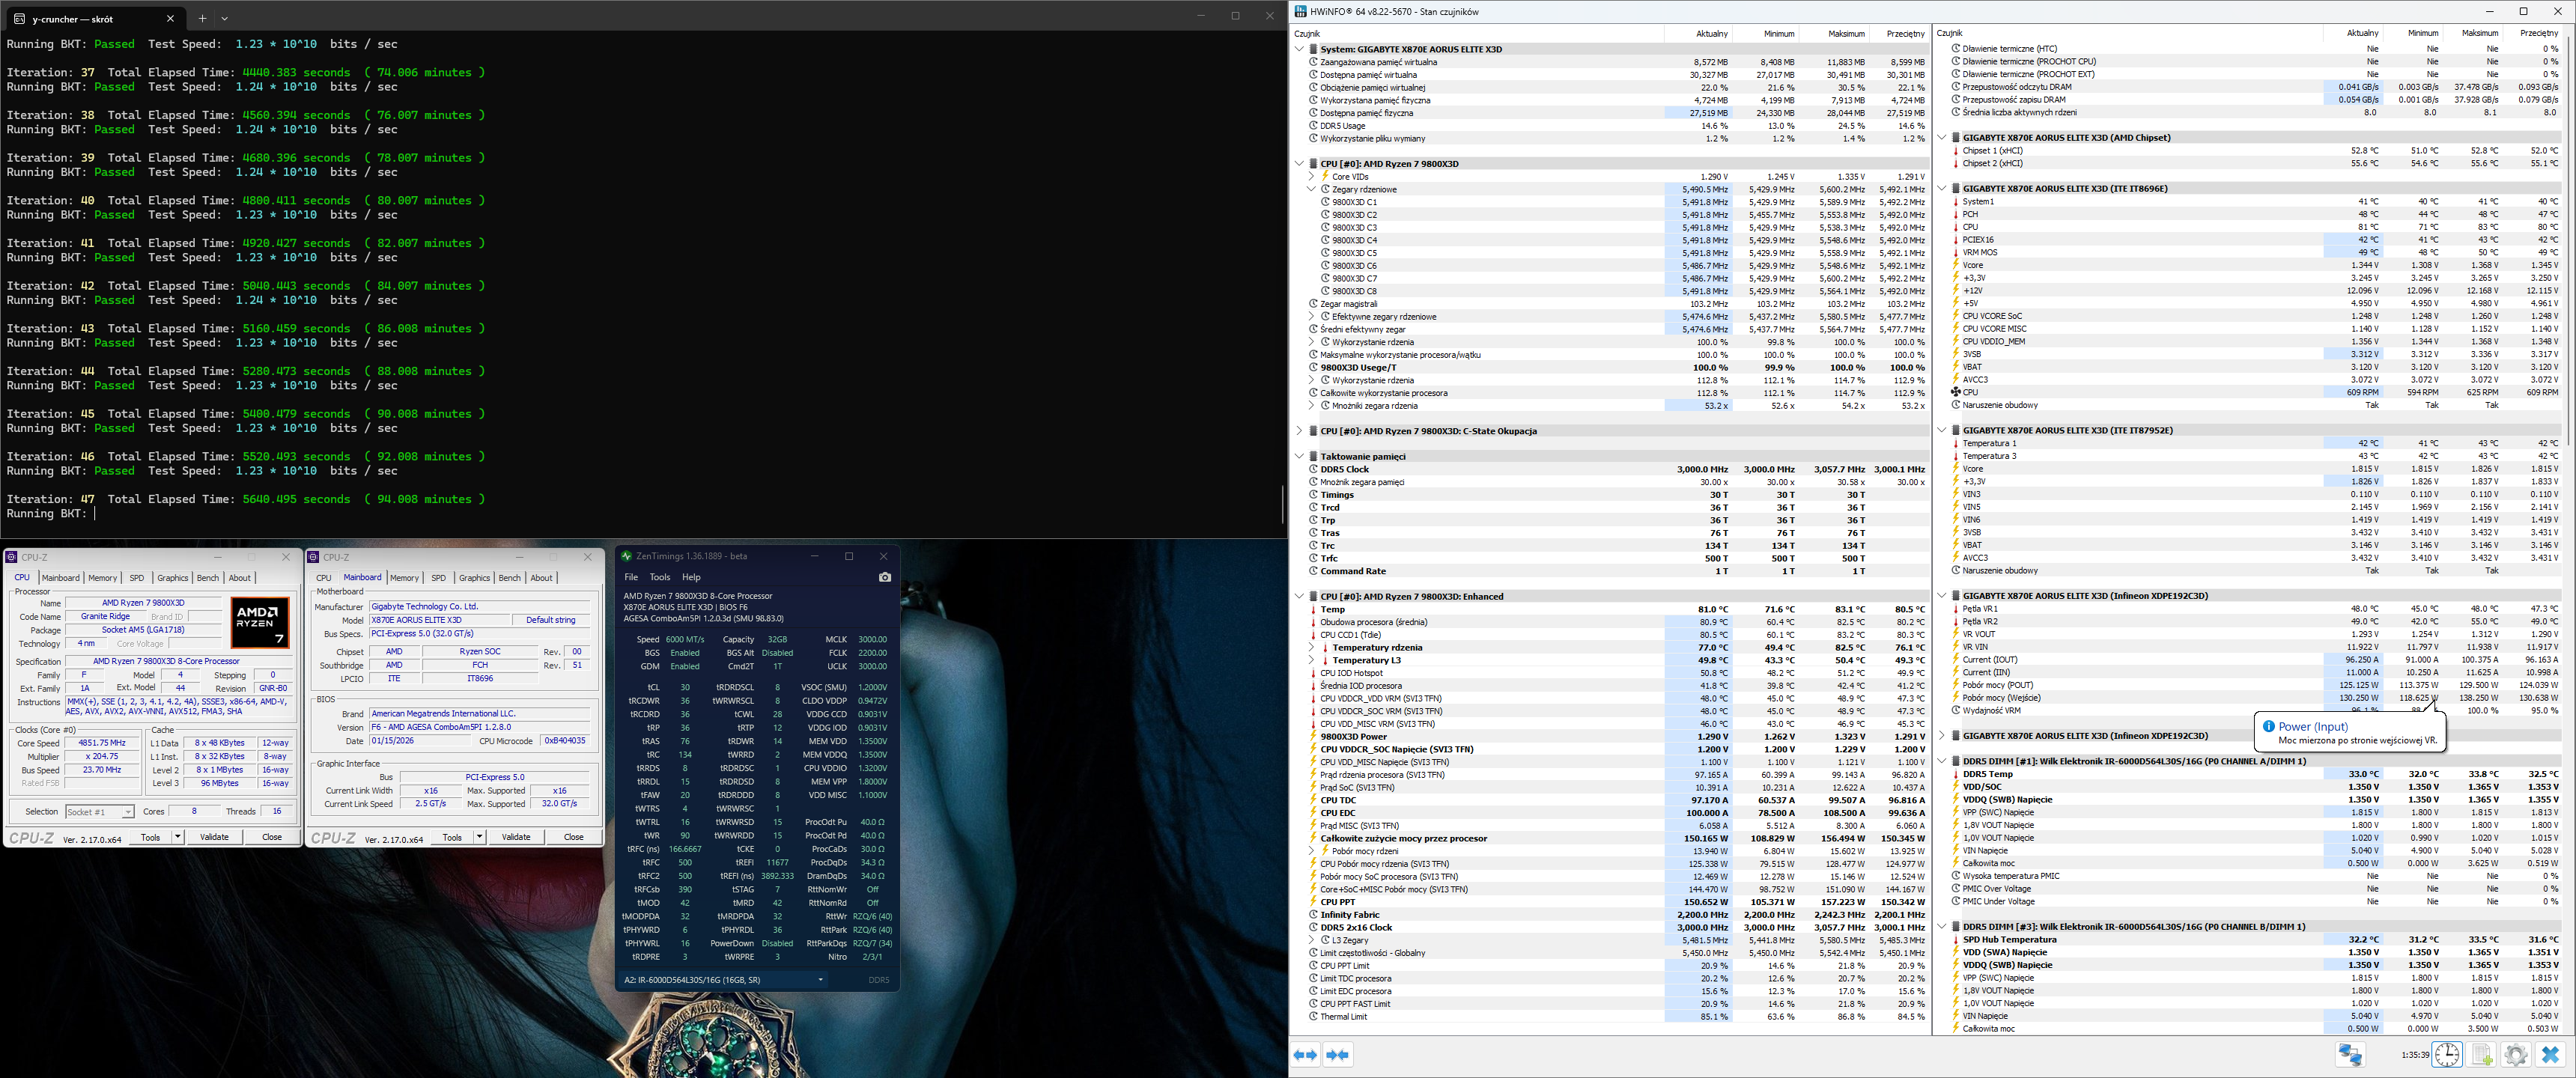Switch to Memory tab in first CPU-Z
This screenshot has width=2576, height=1078.
pyautogui.click(x=102, y=578)
